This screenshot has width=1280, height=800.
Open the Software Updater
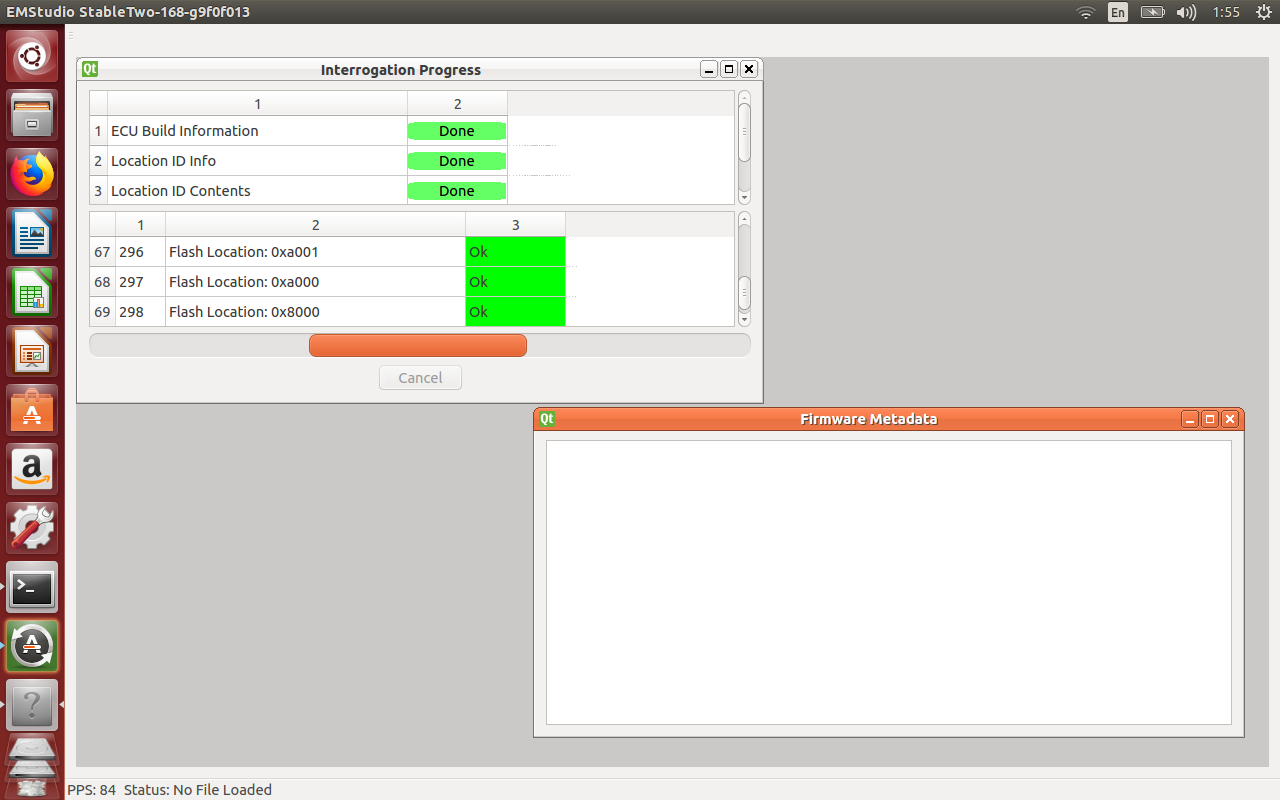click(x=32, y=646)
